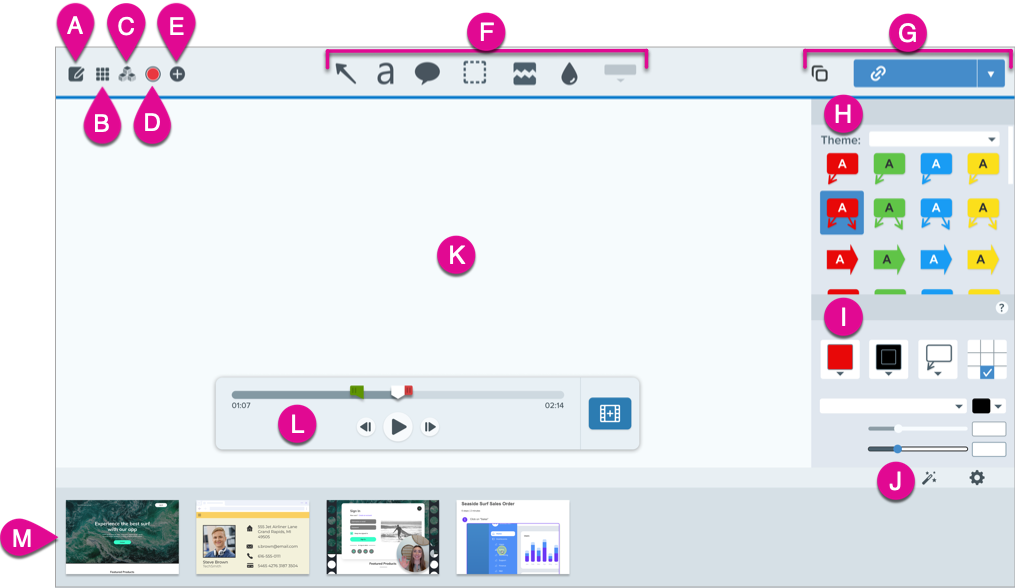This screenshot has width=1015, height=588.
Task: Open the Theme dropdown
Action: tap(935, 138)
